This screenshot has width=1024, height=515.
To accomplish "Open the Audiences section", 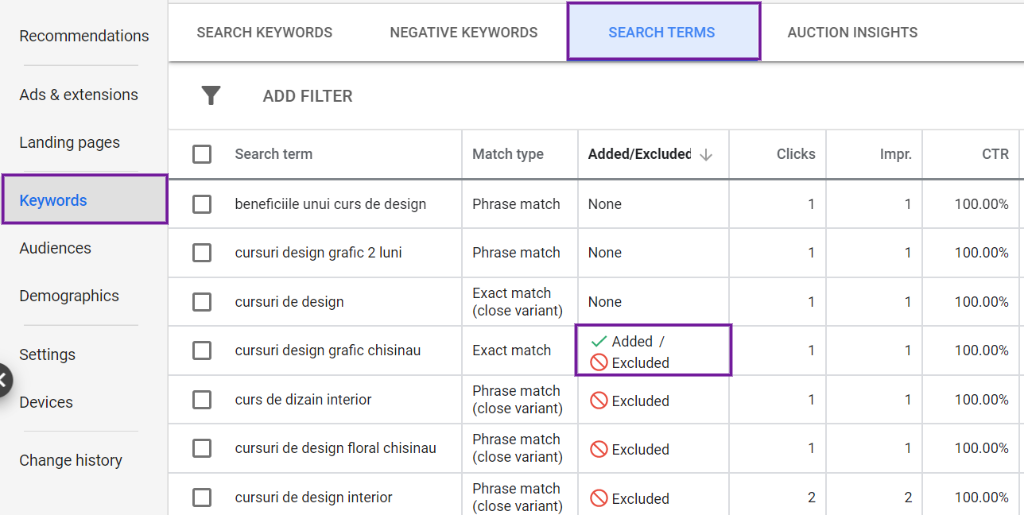I will pos(56,248).
